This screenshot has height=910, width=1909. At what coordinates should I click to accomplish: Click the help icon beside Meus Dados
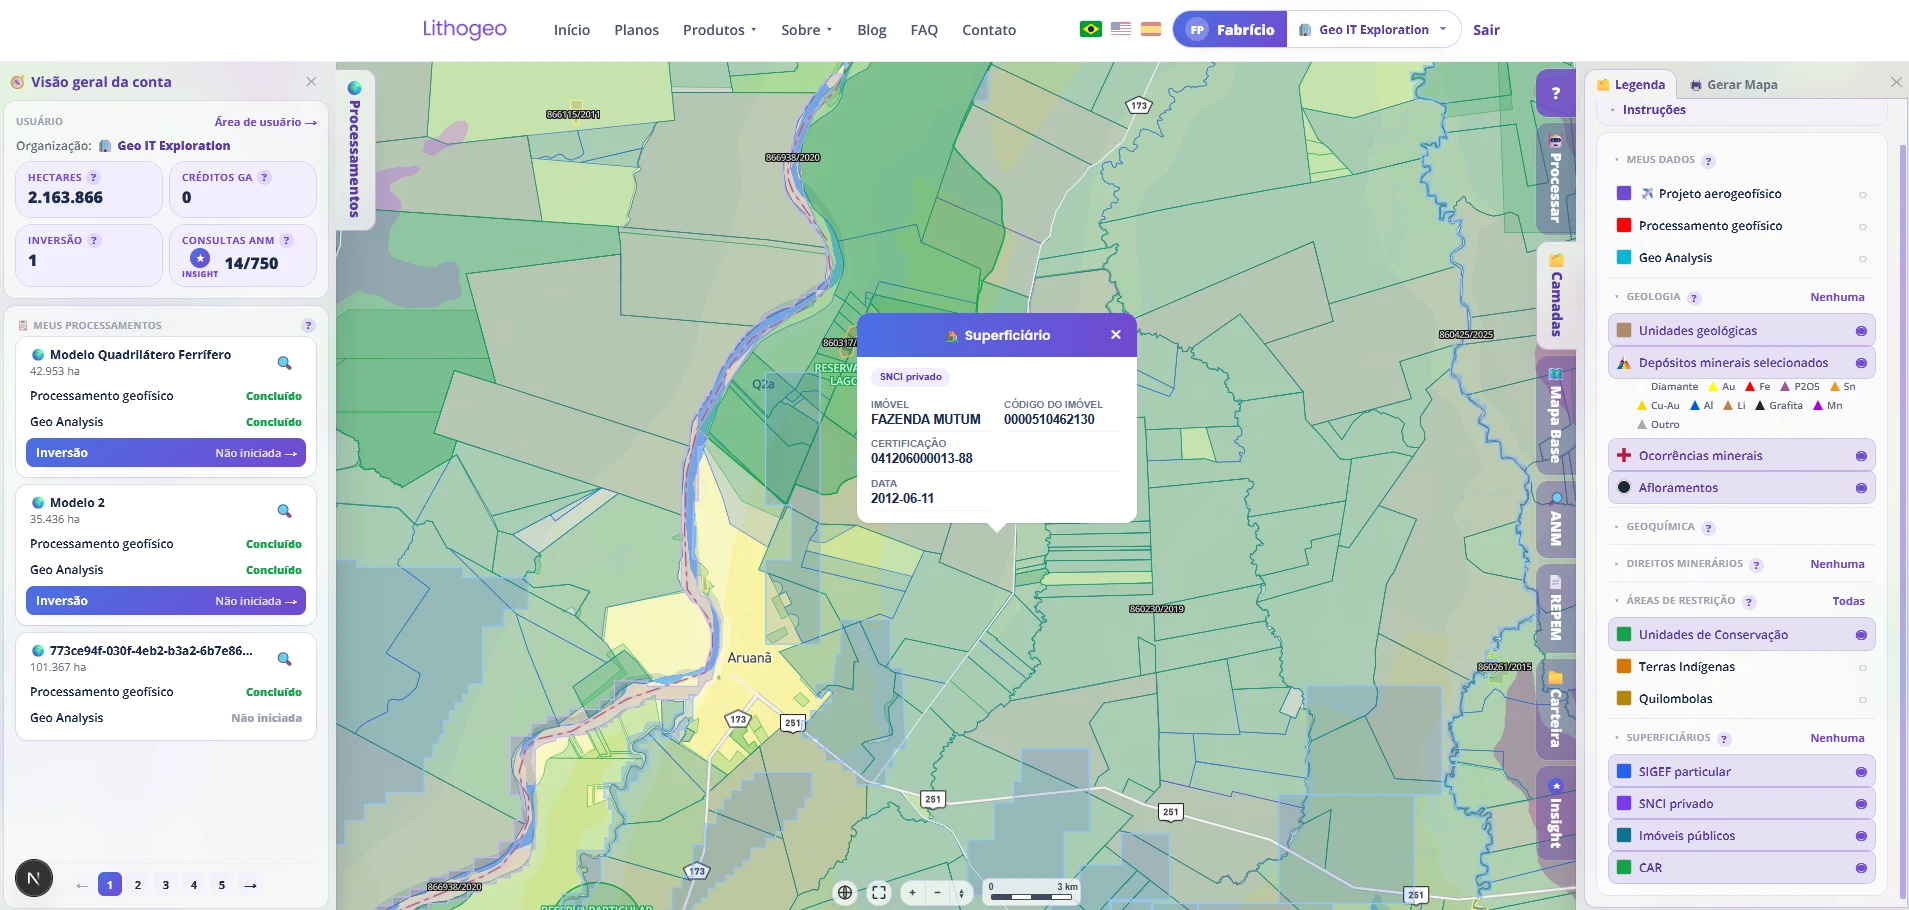(x=1709, y=161)
